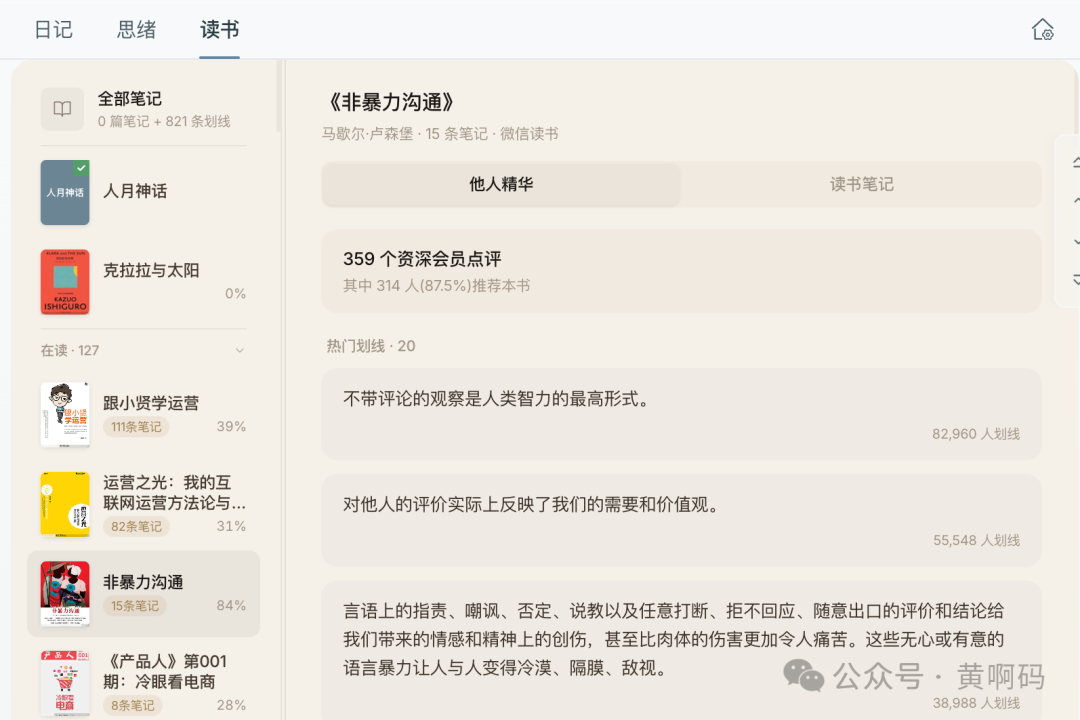Click the 82,960 人划线 count
Image resolution: width=1080 pixels, height=720 pixels.
click(x=976, y=434)
